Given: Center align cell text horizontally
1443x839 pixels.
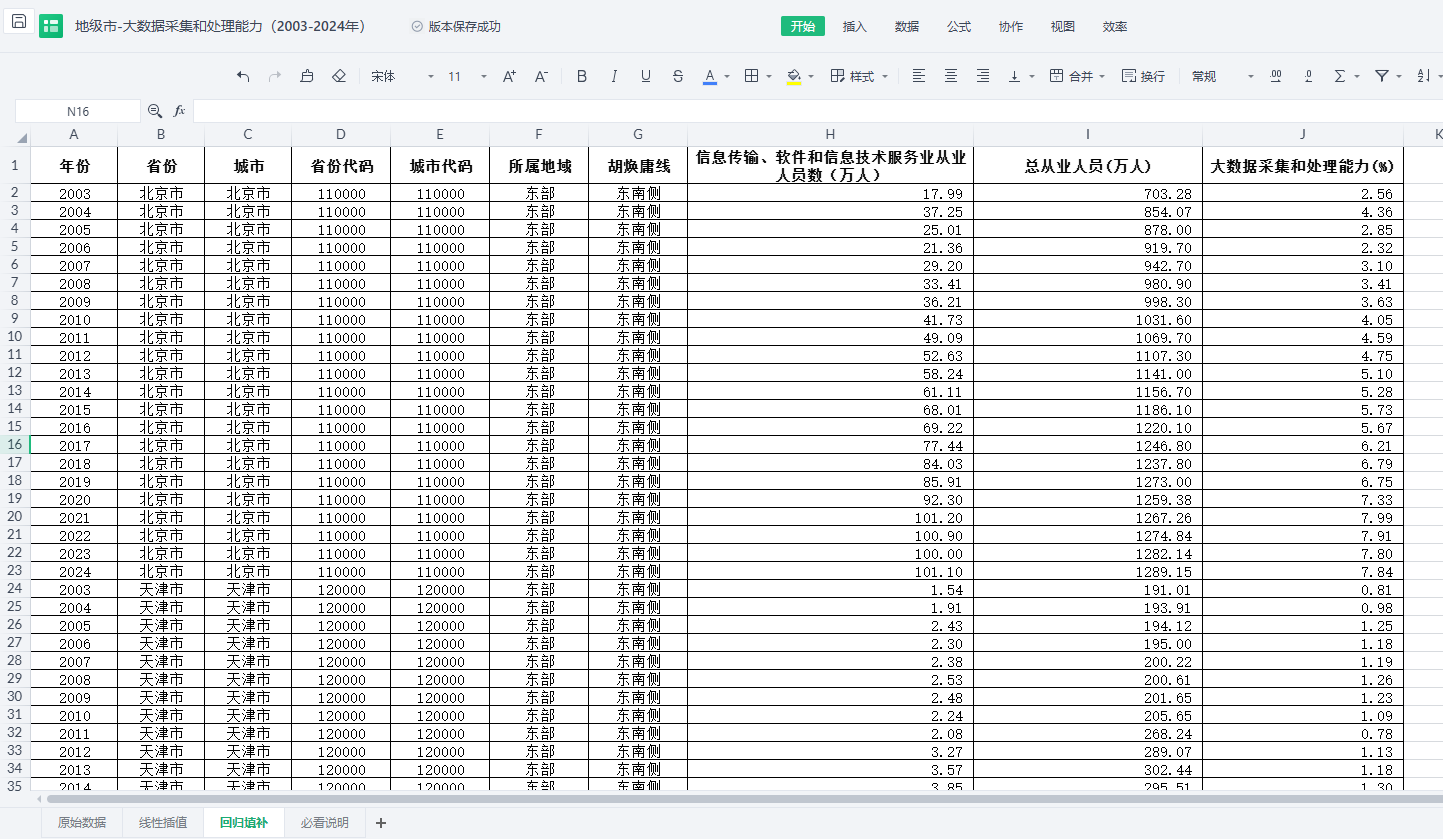Looking at the screenshot, I should click(951, 76).
